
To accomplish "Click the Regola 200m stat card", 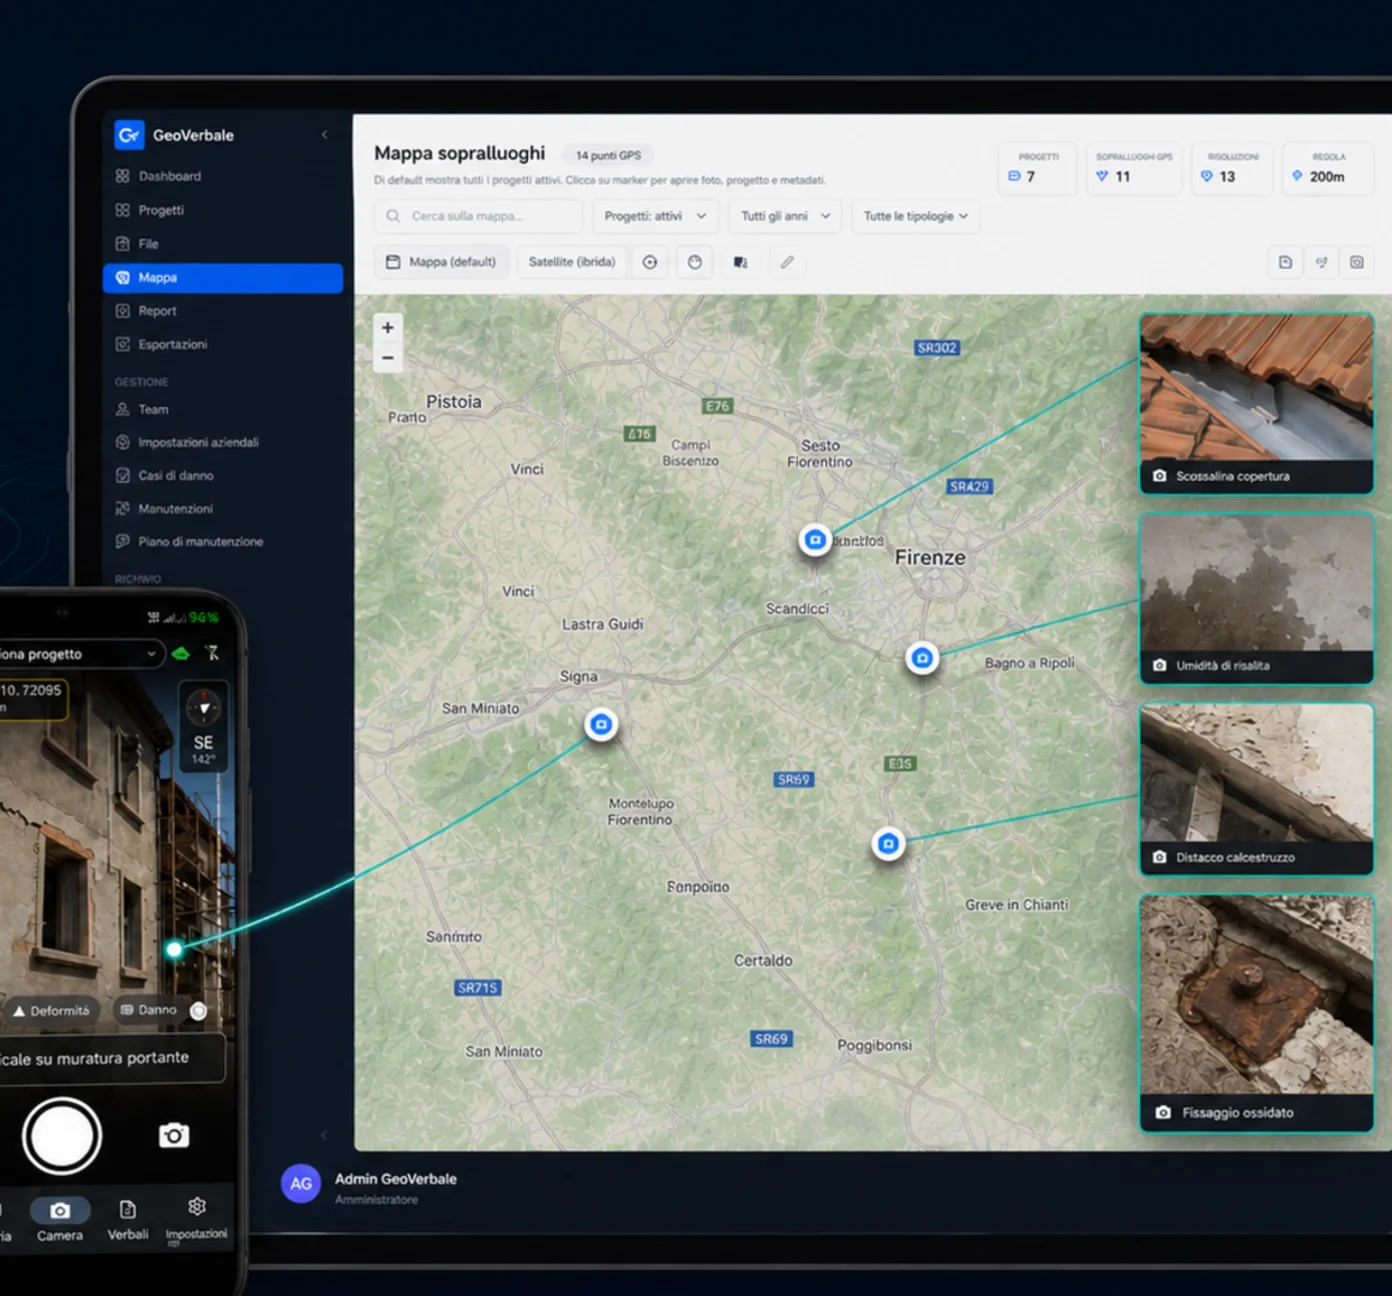I will point(1328,168).
